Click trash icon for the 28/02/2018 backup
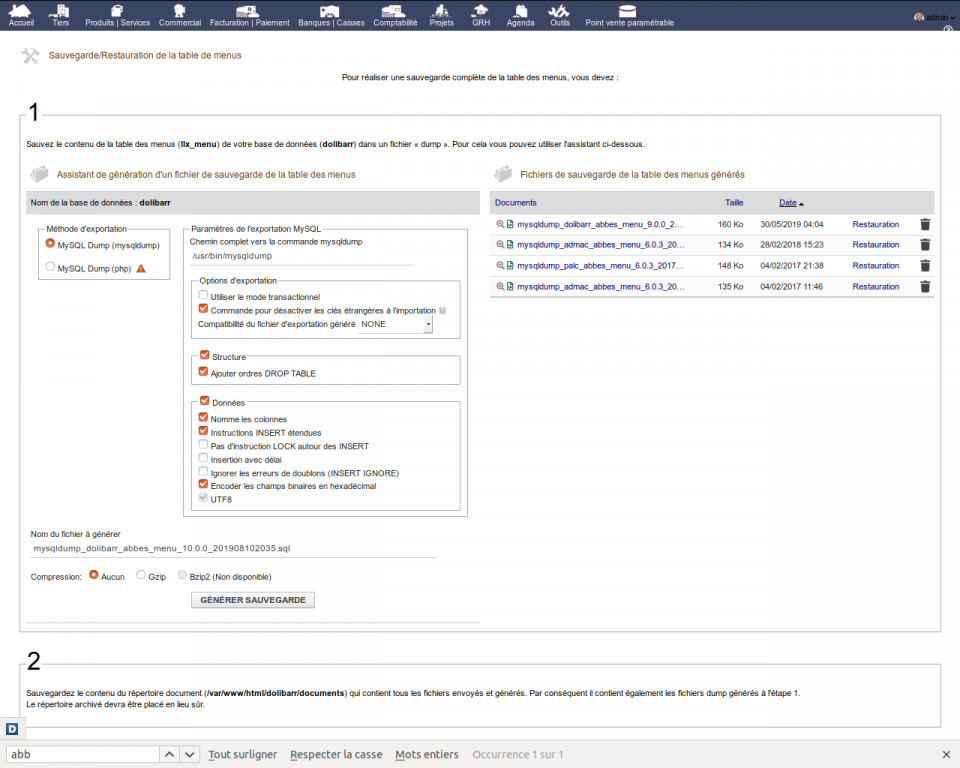960x768 pixels. tap(925, 245)
